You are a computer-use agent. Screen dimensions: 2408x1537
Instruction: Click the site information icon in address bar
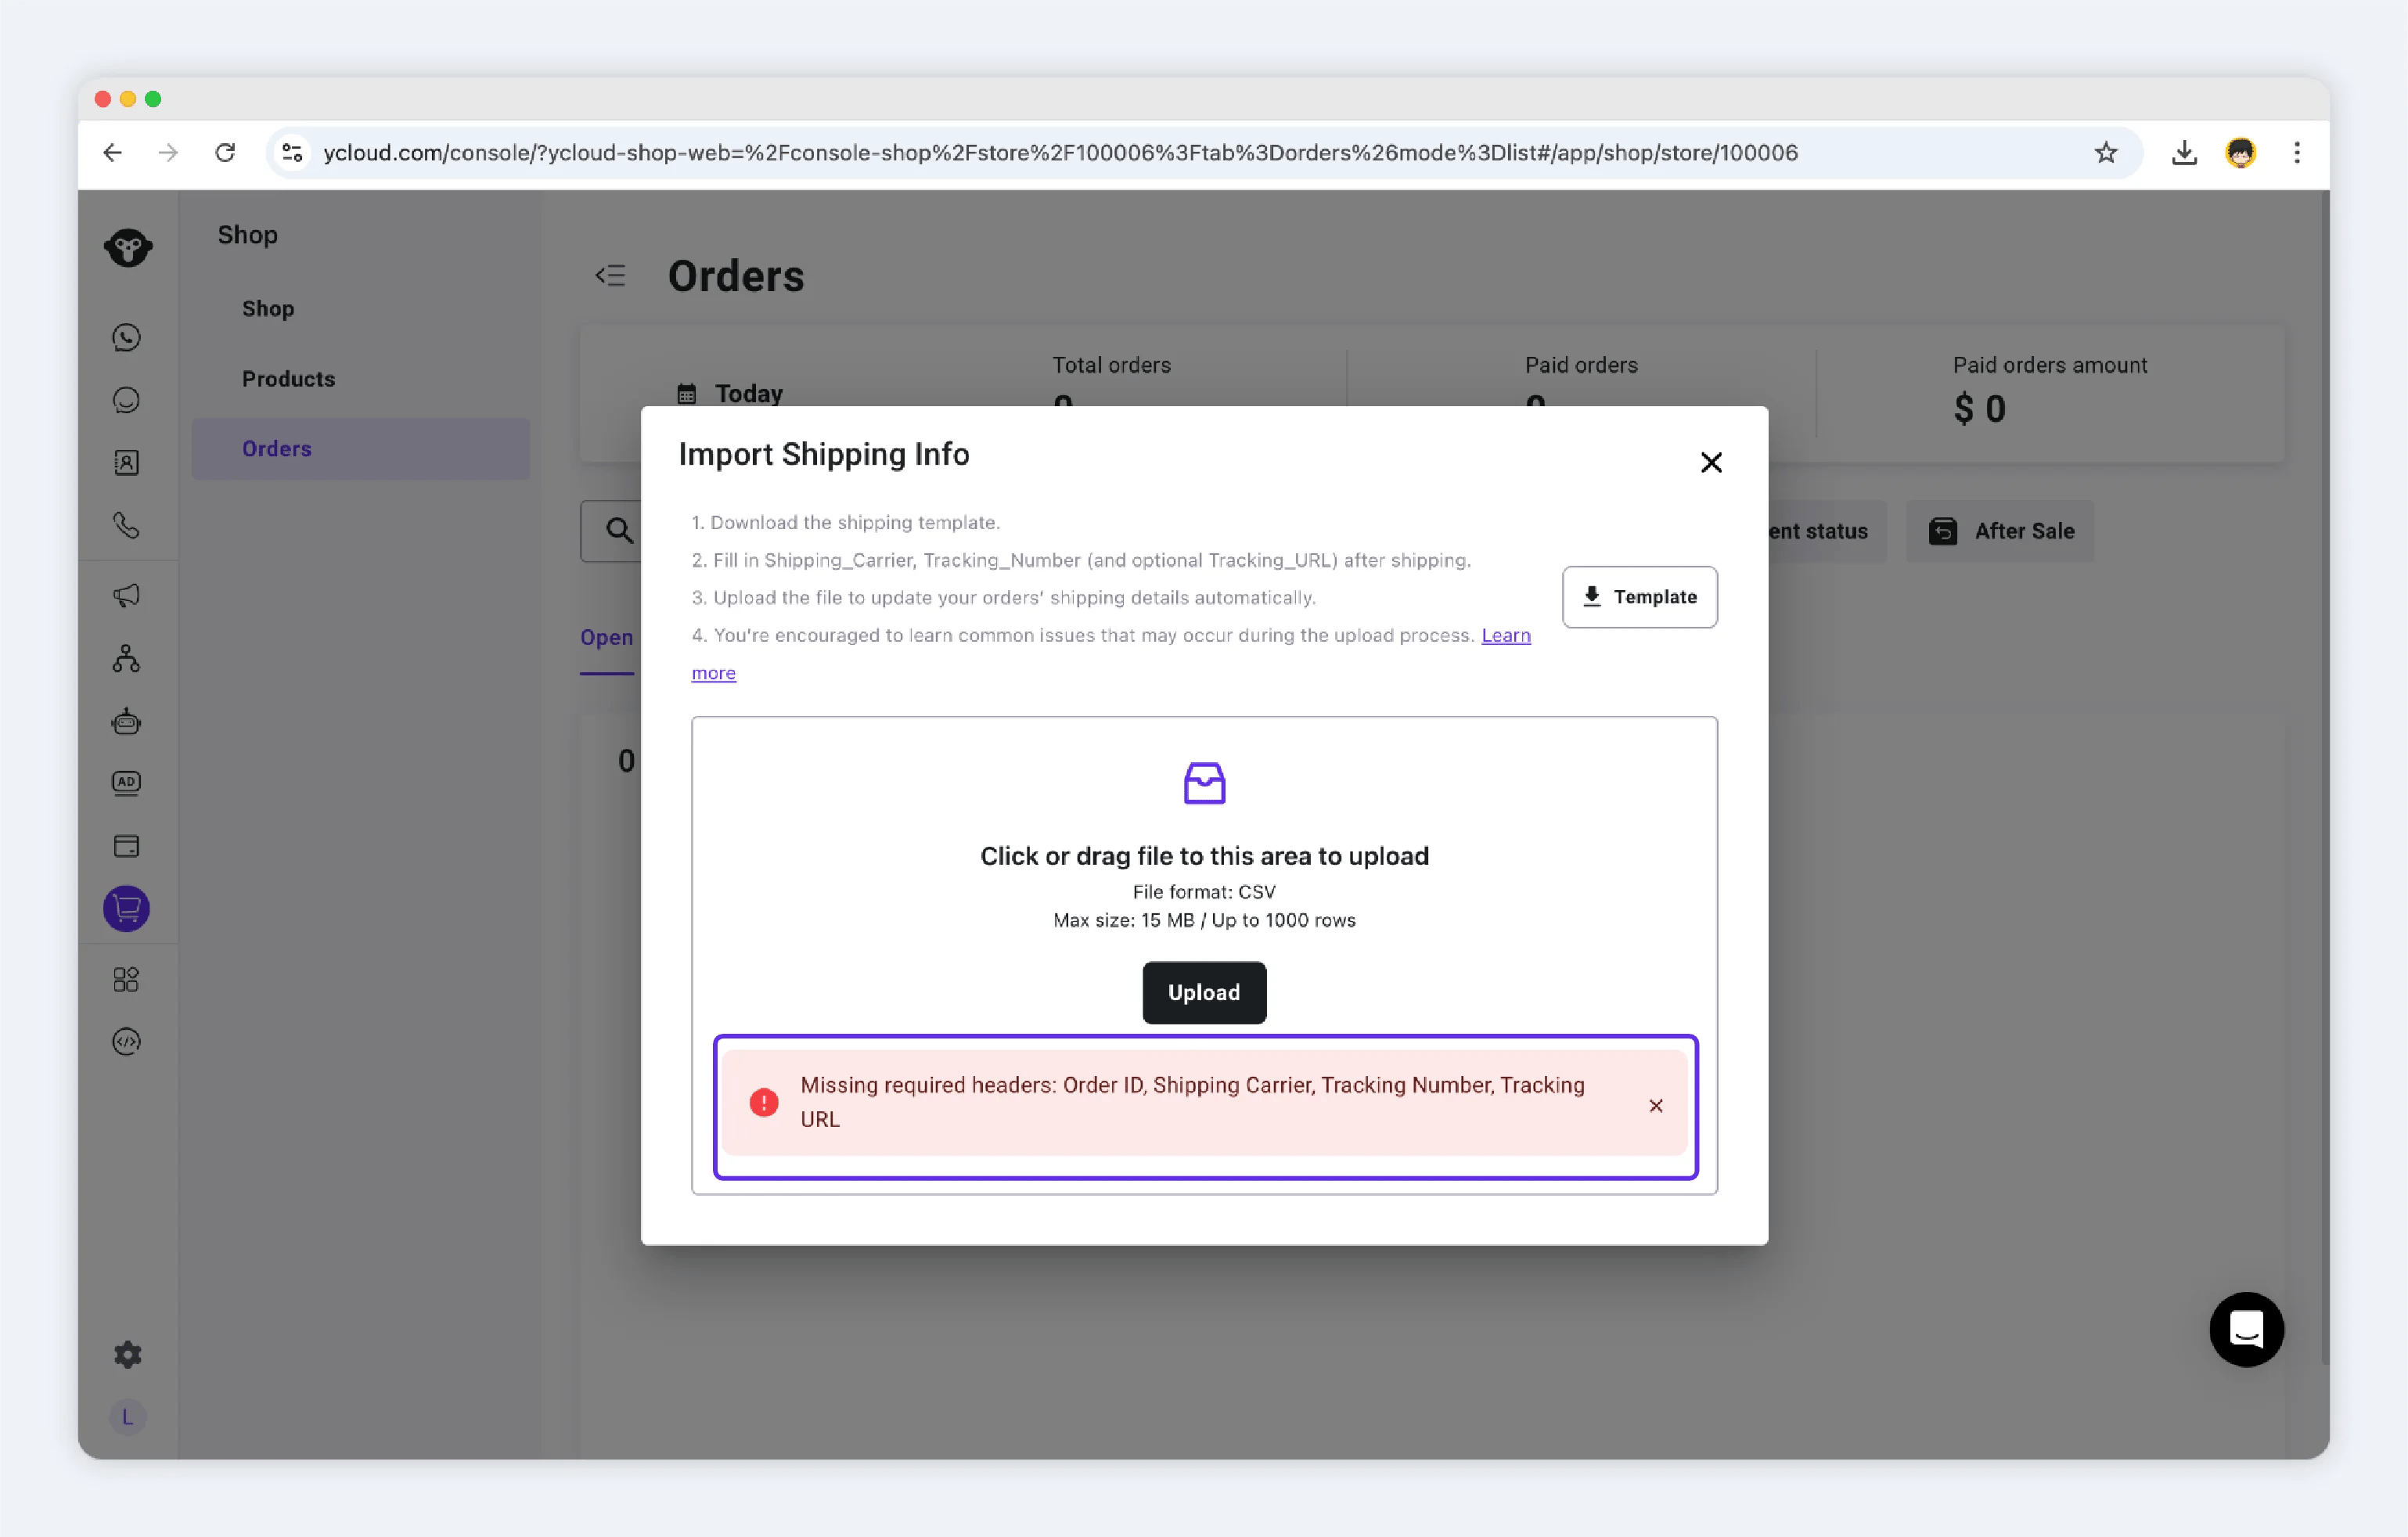[292, 152]
